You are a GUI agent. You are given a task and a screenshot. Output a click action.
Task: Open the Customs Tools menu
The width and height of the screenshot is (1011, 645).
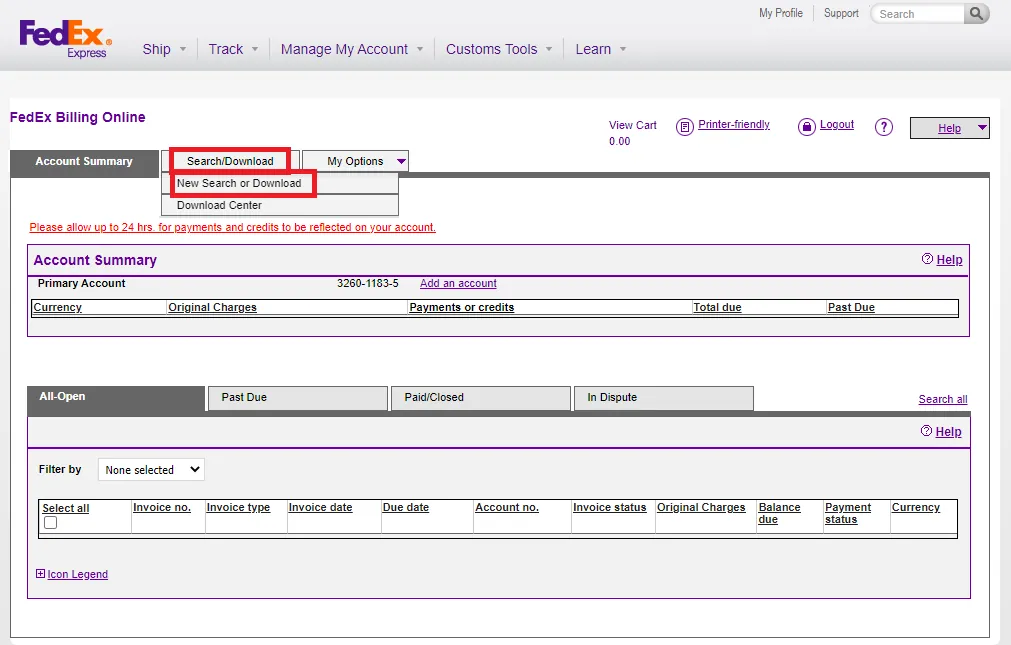coord(491,49)
